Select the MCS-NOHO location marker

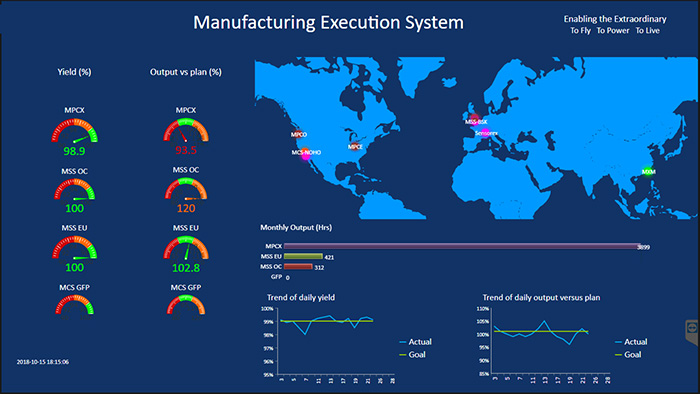[306, 153]
